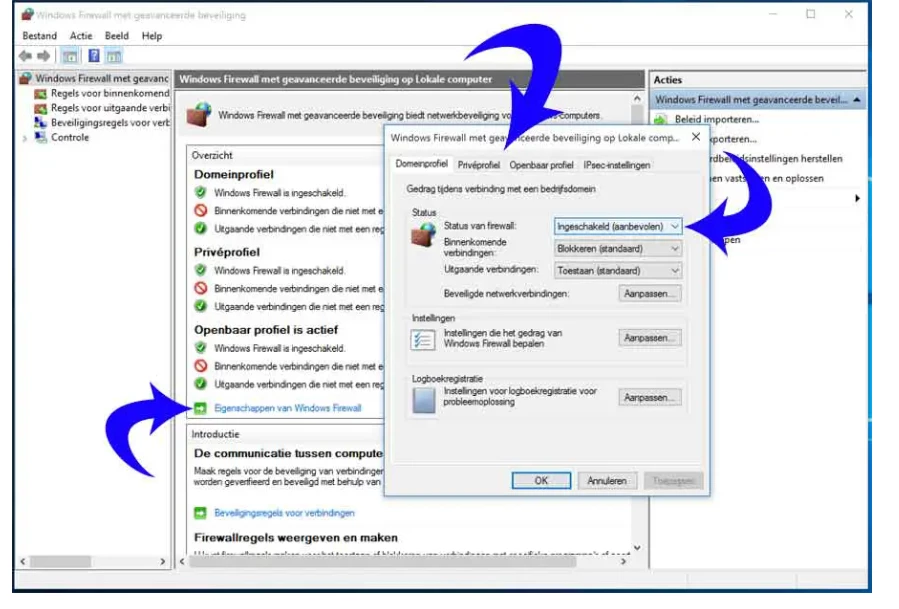This screenshot has height=609, width=899.
Task: Click red blocked icon under Domeinprofiel
Action: coord(200,210)
